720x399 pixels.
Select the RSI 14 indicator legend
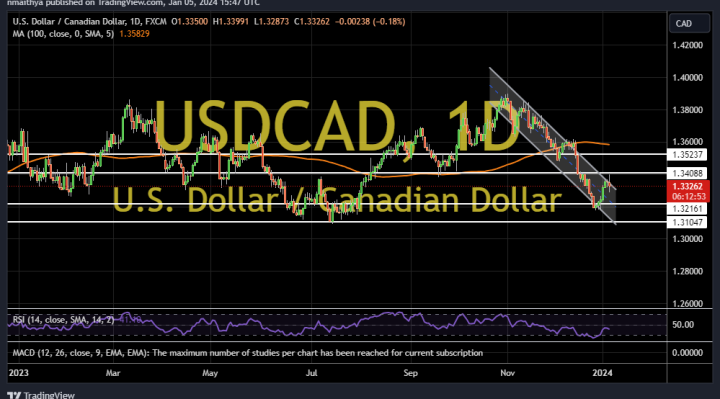[x=63, y=320]
